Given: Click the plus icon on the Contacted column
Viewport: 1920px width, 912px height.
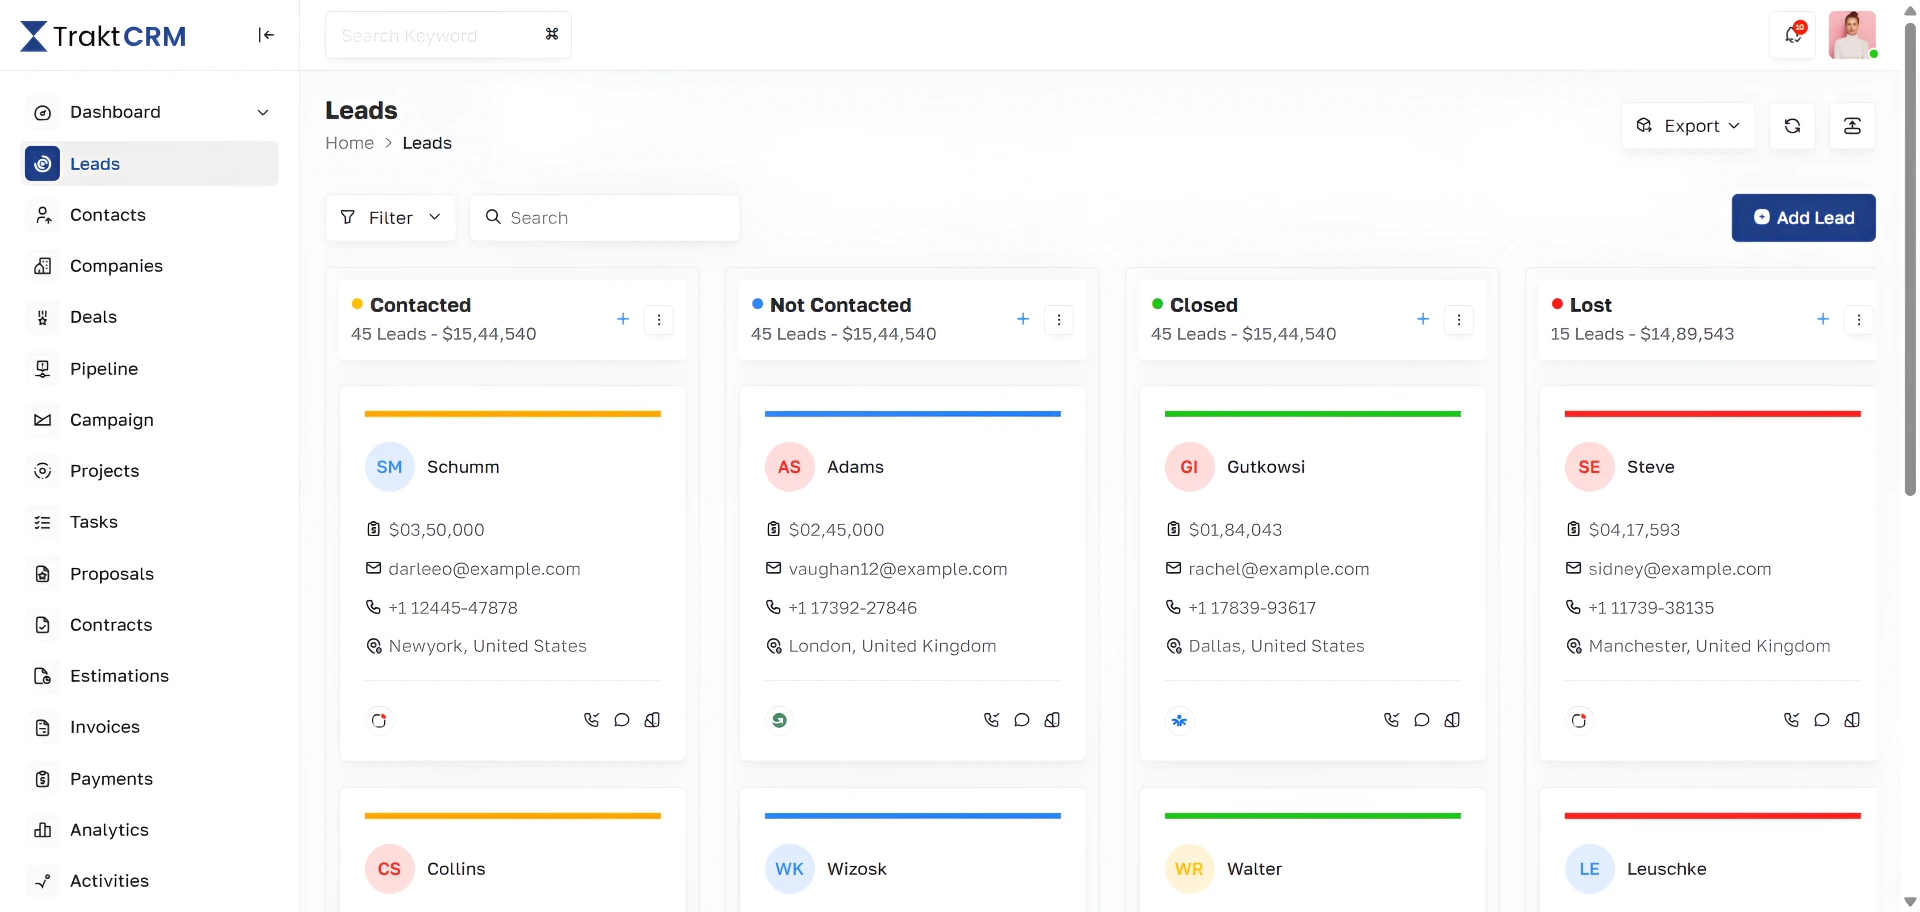Looking at the screenshot, I should tap(622, 319).
